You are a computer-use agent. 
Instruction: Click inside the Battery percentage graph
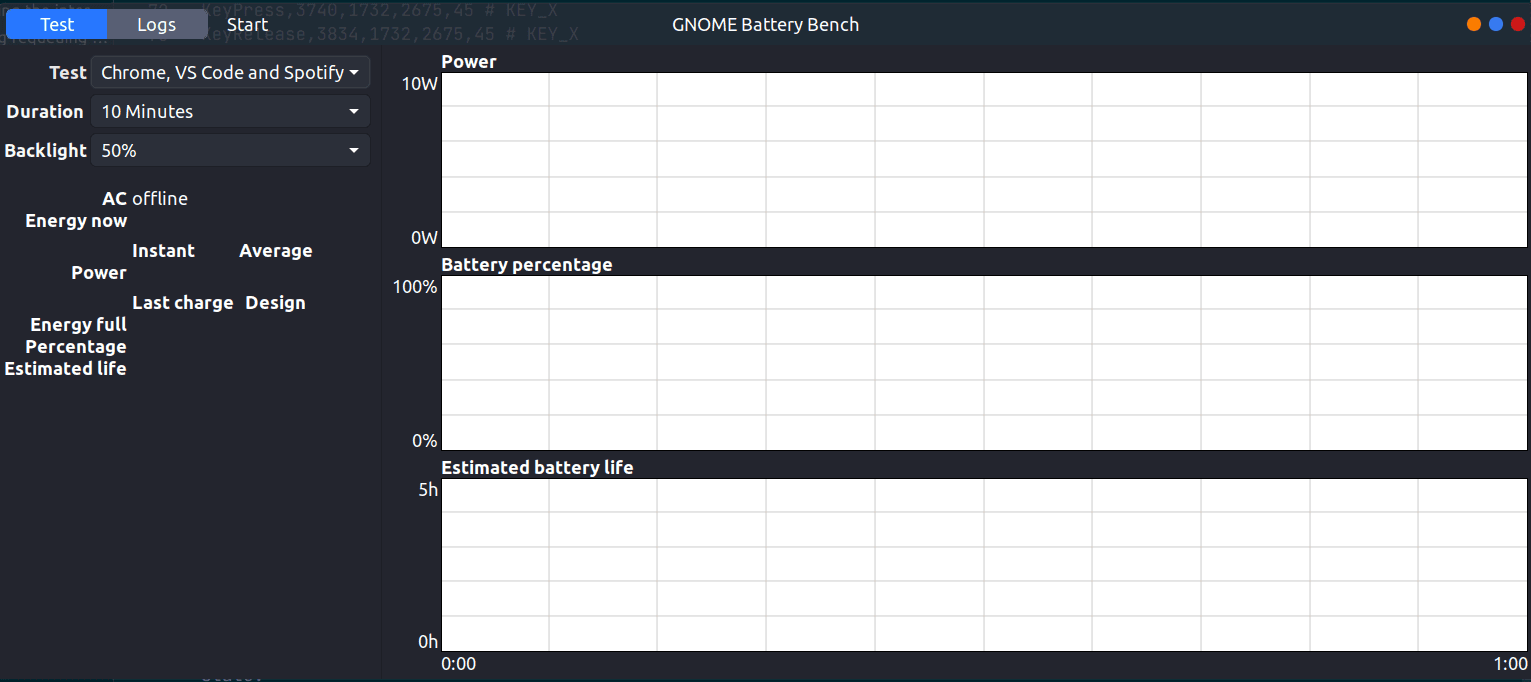[x=984, y=362]
